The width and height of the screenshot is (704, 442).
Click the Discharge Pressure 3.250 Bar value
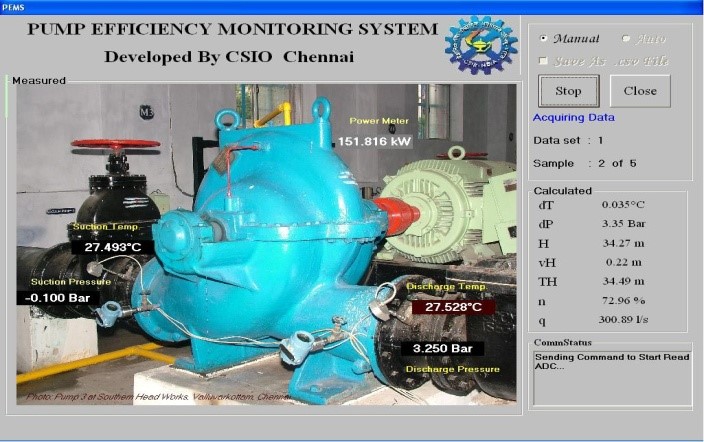[442, 349]
